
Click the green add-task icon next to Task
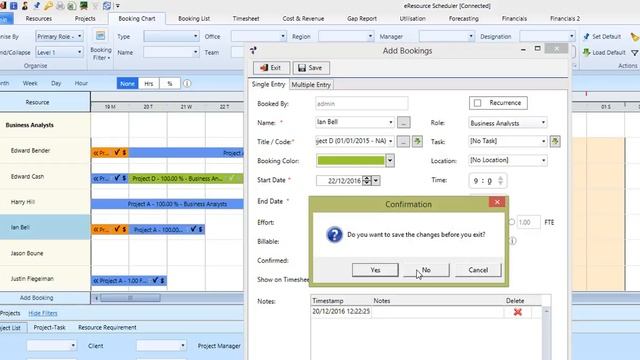coord(555,141)
